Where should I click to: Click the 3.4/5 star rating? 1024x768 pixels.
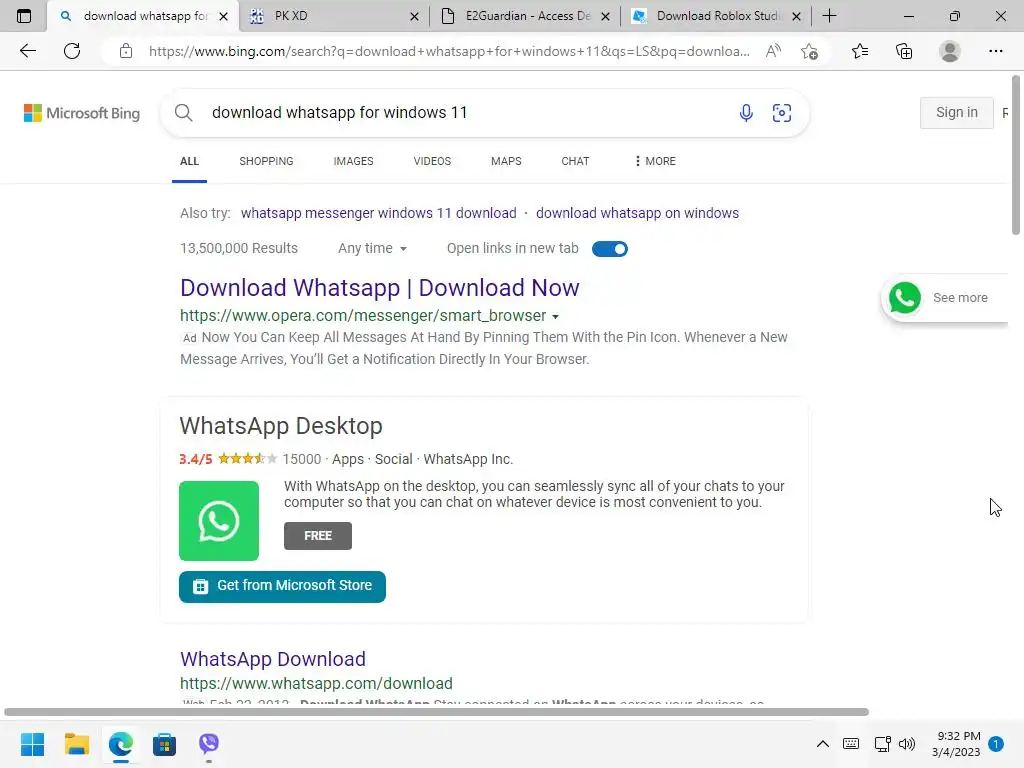pyautogui.click(x=228, y=459)
